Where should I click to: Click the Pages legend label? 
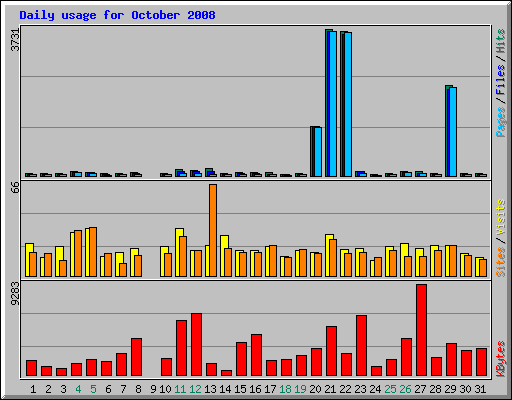point(501,122)
